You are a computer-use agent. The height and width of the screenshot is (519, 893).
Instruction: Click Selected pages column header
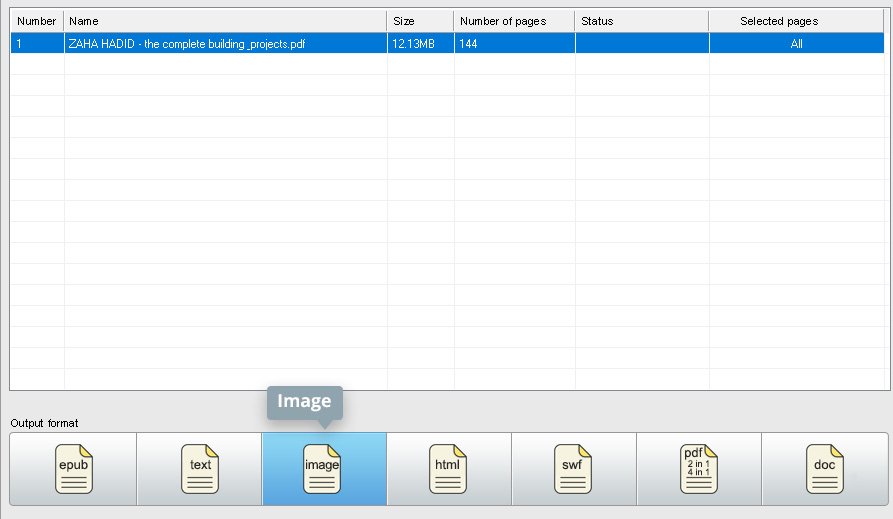[x=796, y=21]
